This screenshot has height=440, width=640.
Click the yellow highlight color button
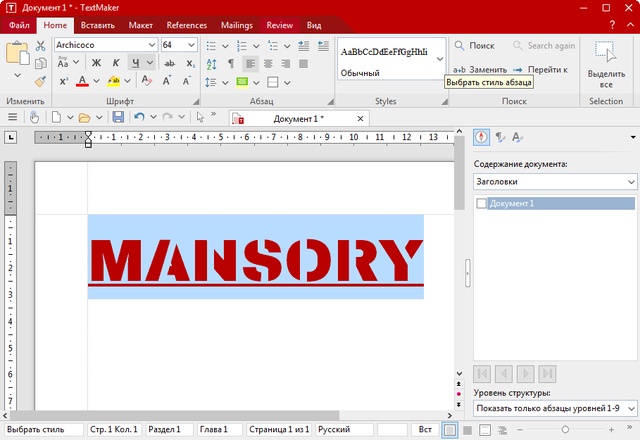(113, 81)
